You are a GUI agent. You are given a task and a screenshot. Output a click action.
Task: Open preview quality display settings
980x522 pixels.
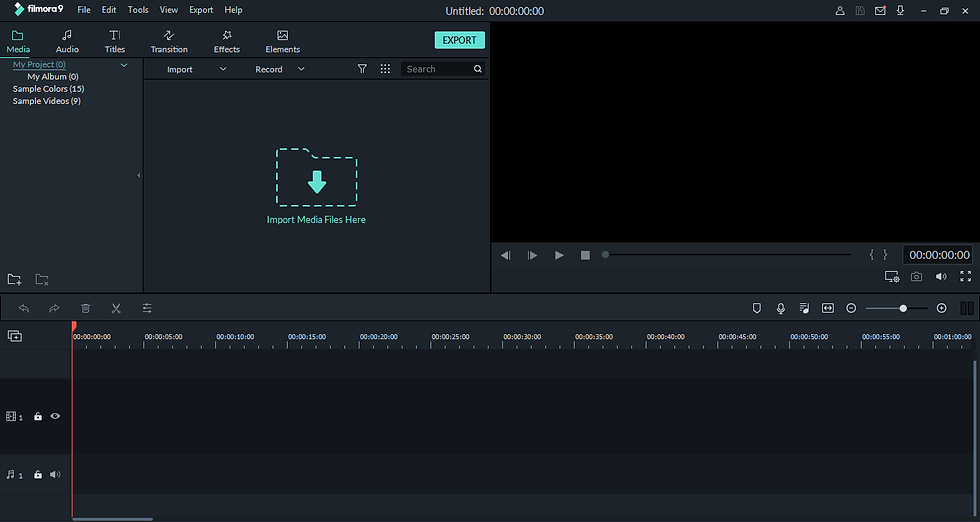point(892,276)
